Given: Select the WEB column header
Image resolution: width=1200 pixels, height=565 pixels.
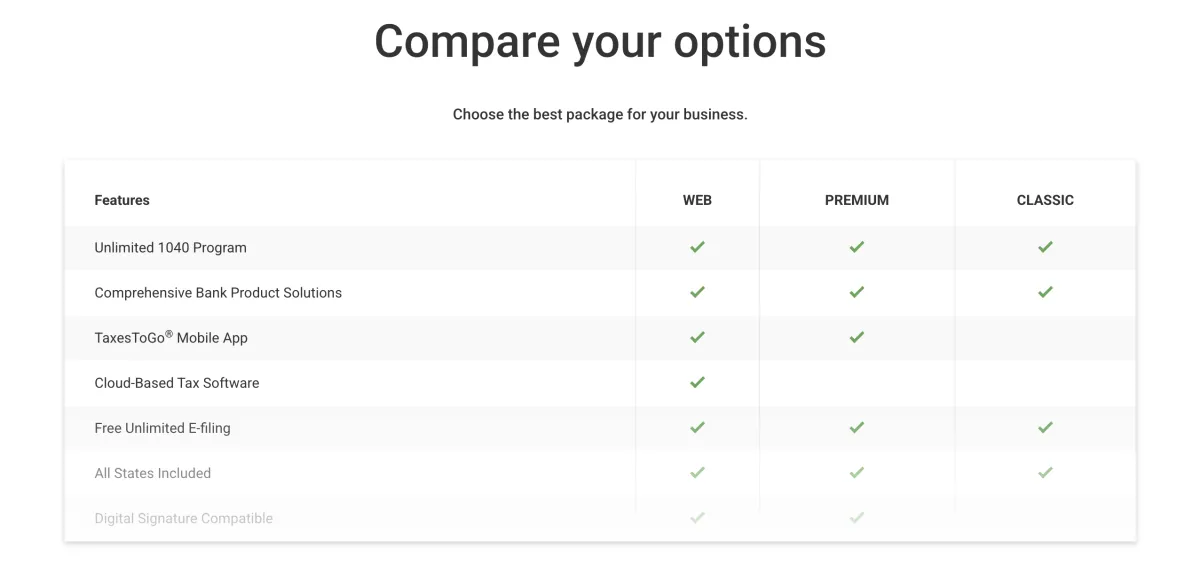Looking at the screenshot, I should tap(697, 200).
